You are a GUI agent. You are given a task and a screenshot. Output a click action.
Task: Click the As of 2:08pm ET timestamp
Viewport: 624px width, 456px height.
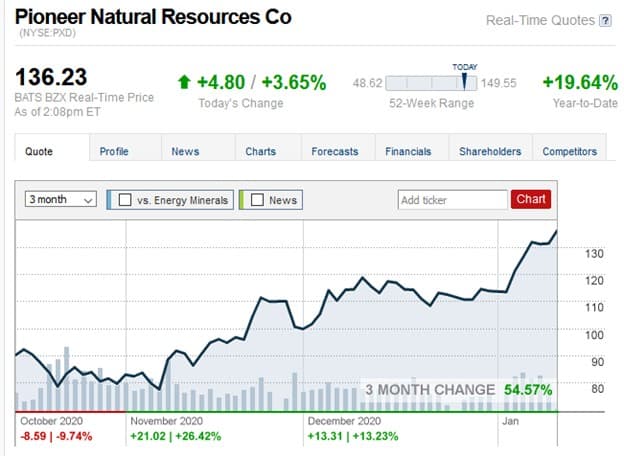(x=57, y=112)
